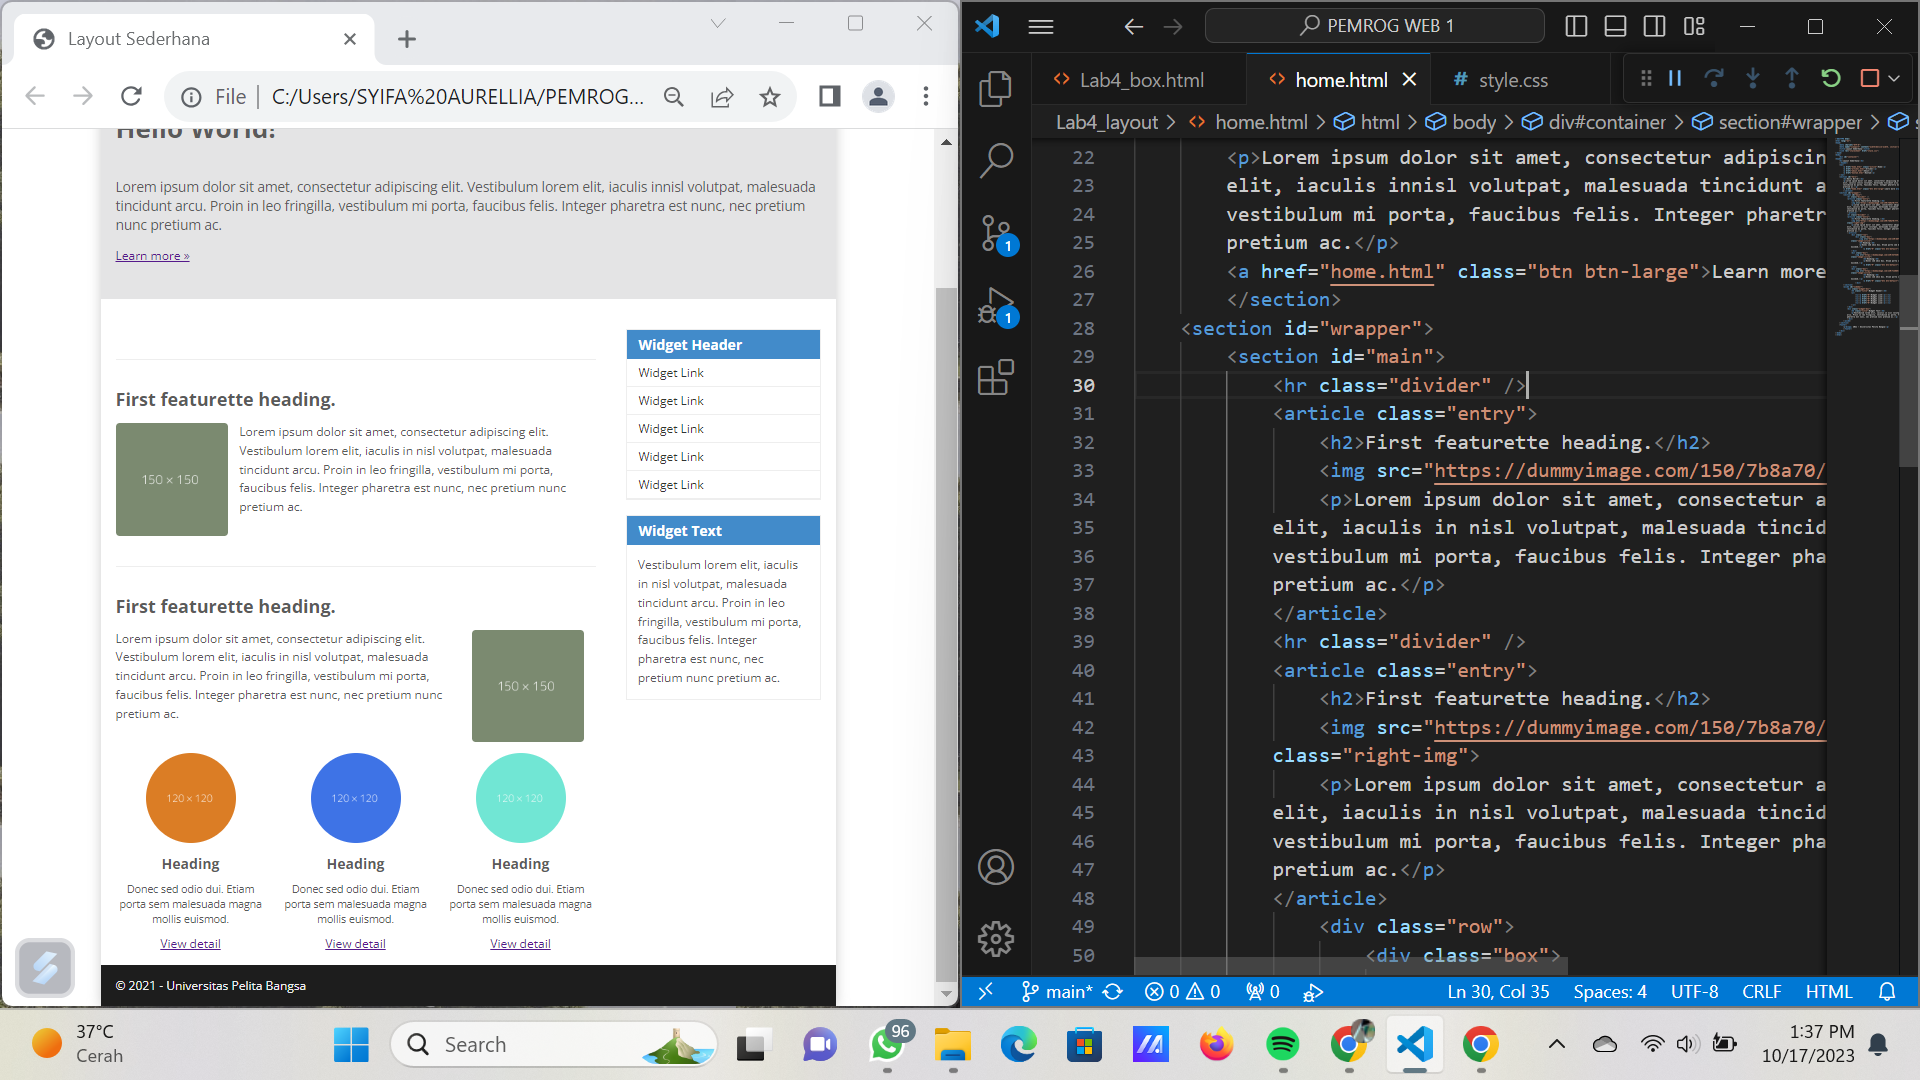1920x1080 pixels.
Task: Toggle the primary sidebar visibility
Action: tap(1576, 26)
